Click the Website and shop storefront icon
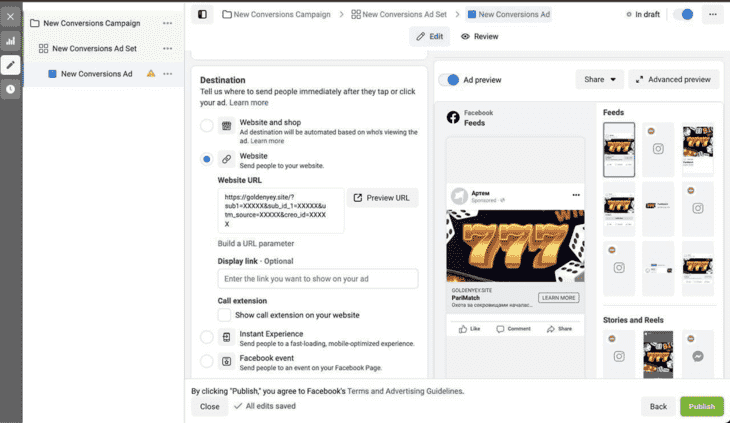The width and height of the screenshot is (730, 423). 226,126
